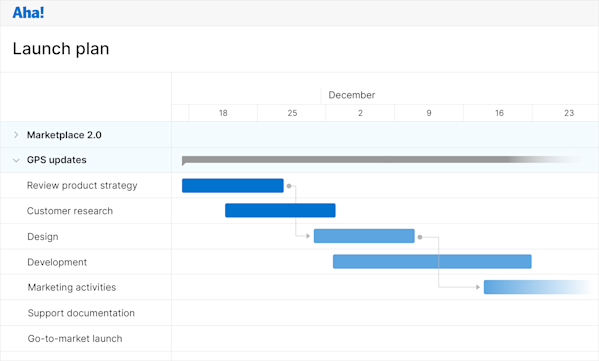Click the 18 week column header
This screenshot has height=361, width=599.
pos(223,113)
